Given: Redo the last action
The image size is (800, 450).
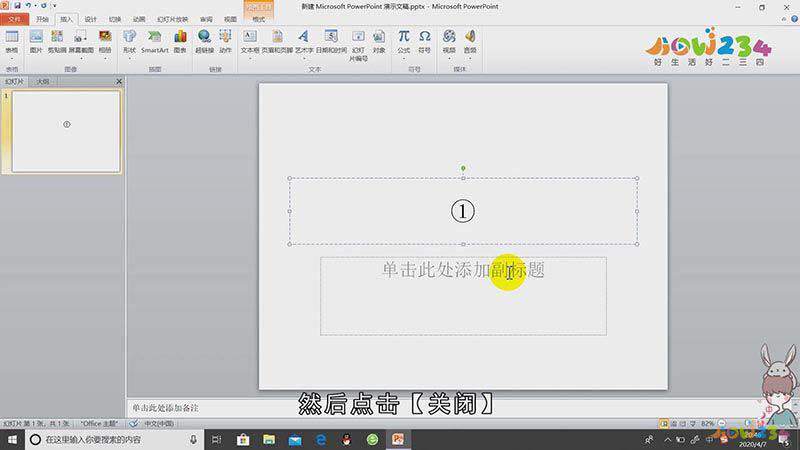Looking at the screenshot, I should tap(44, 6).
